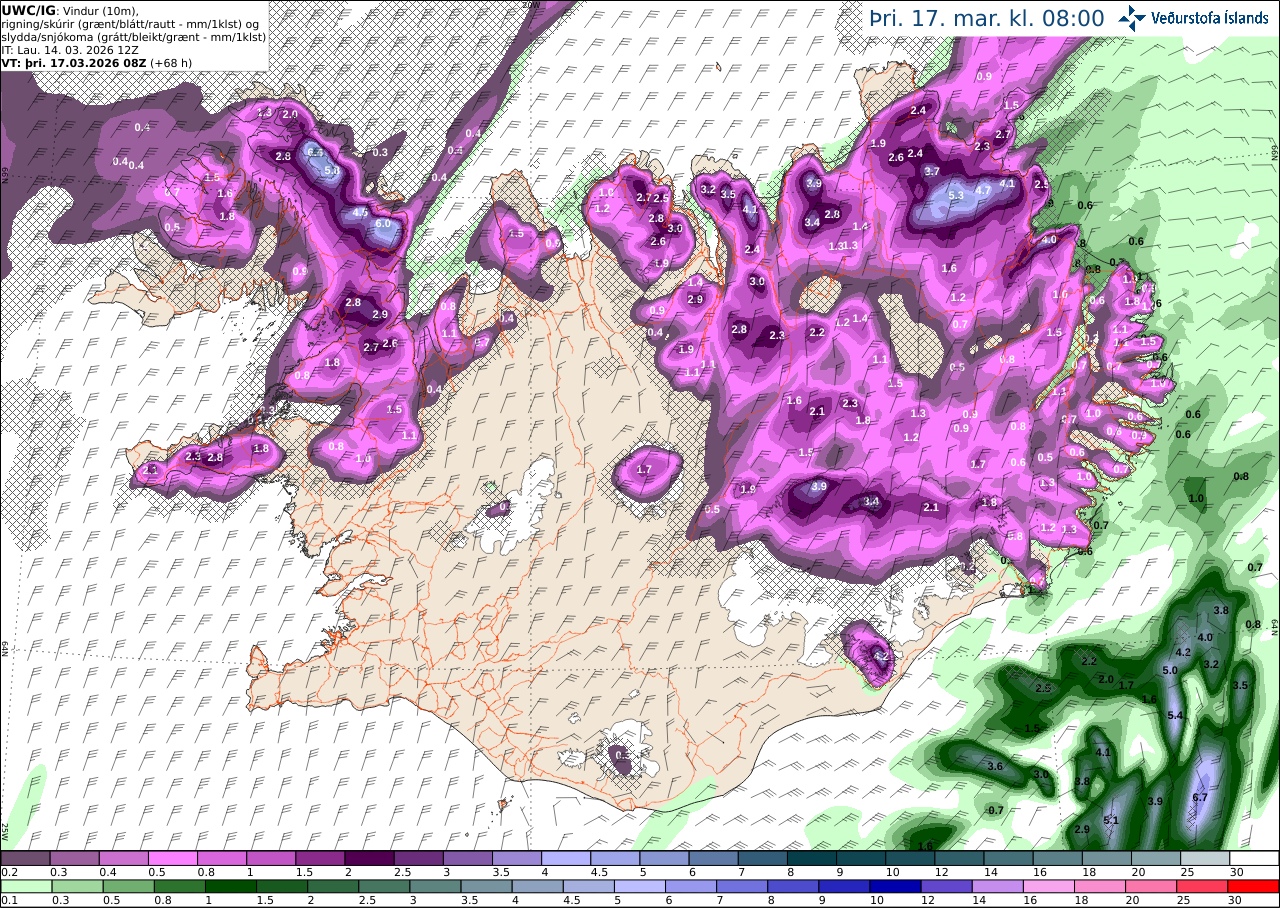The width and height of the screenshot is (1280, 908).
Task: Click the Veðurstofa Íslands logo icon
Action: (1132, 17)
